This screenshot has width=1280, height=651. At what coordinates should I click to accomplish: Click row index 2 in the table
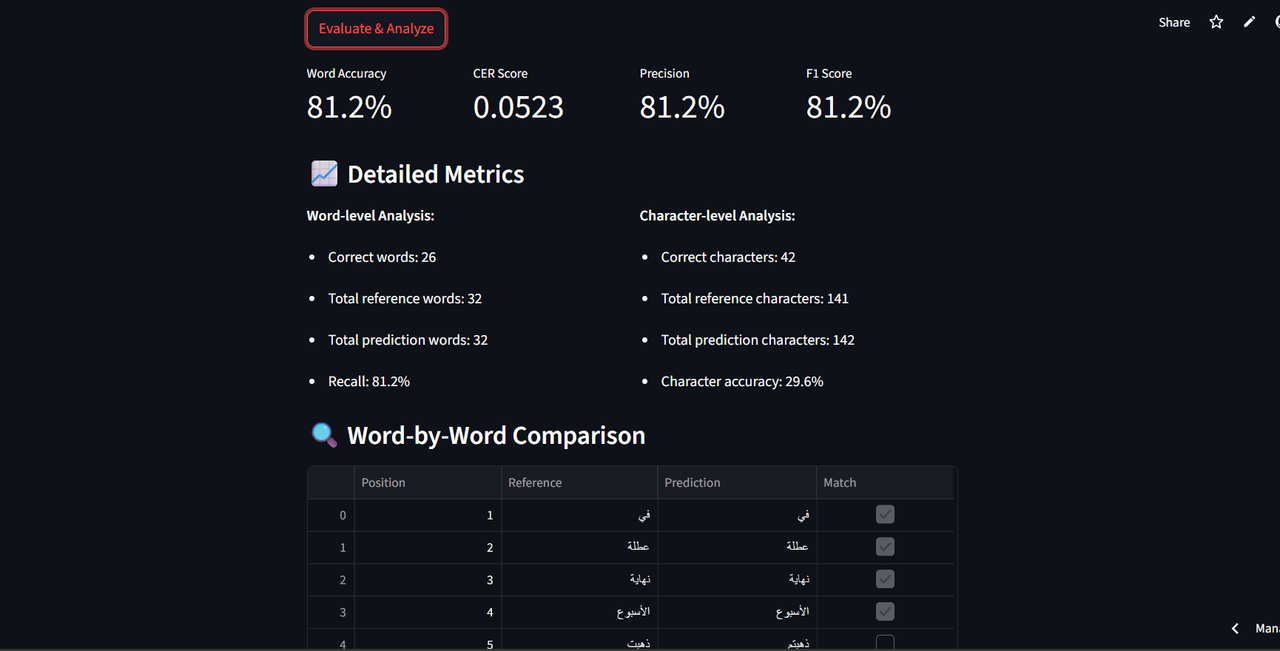tap(331, 580)
